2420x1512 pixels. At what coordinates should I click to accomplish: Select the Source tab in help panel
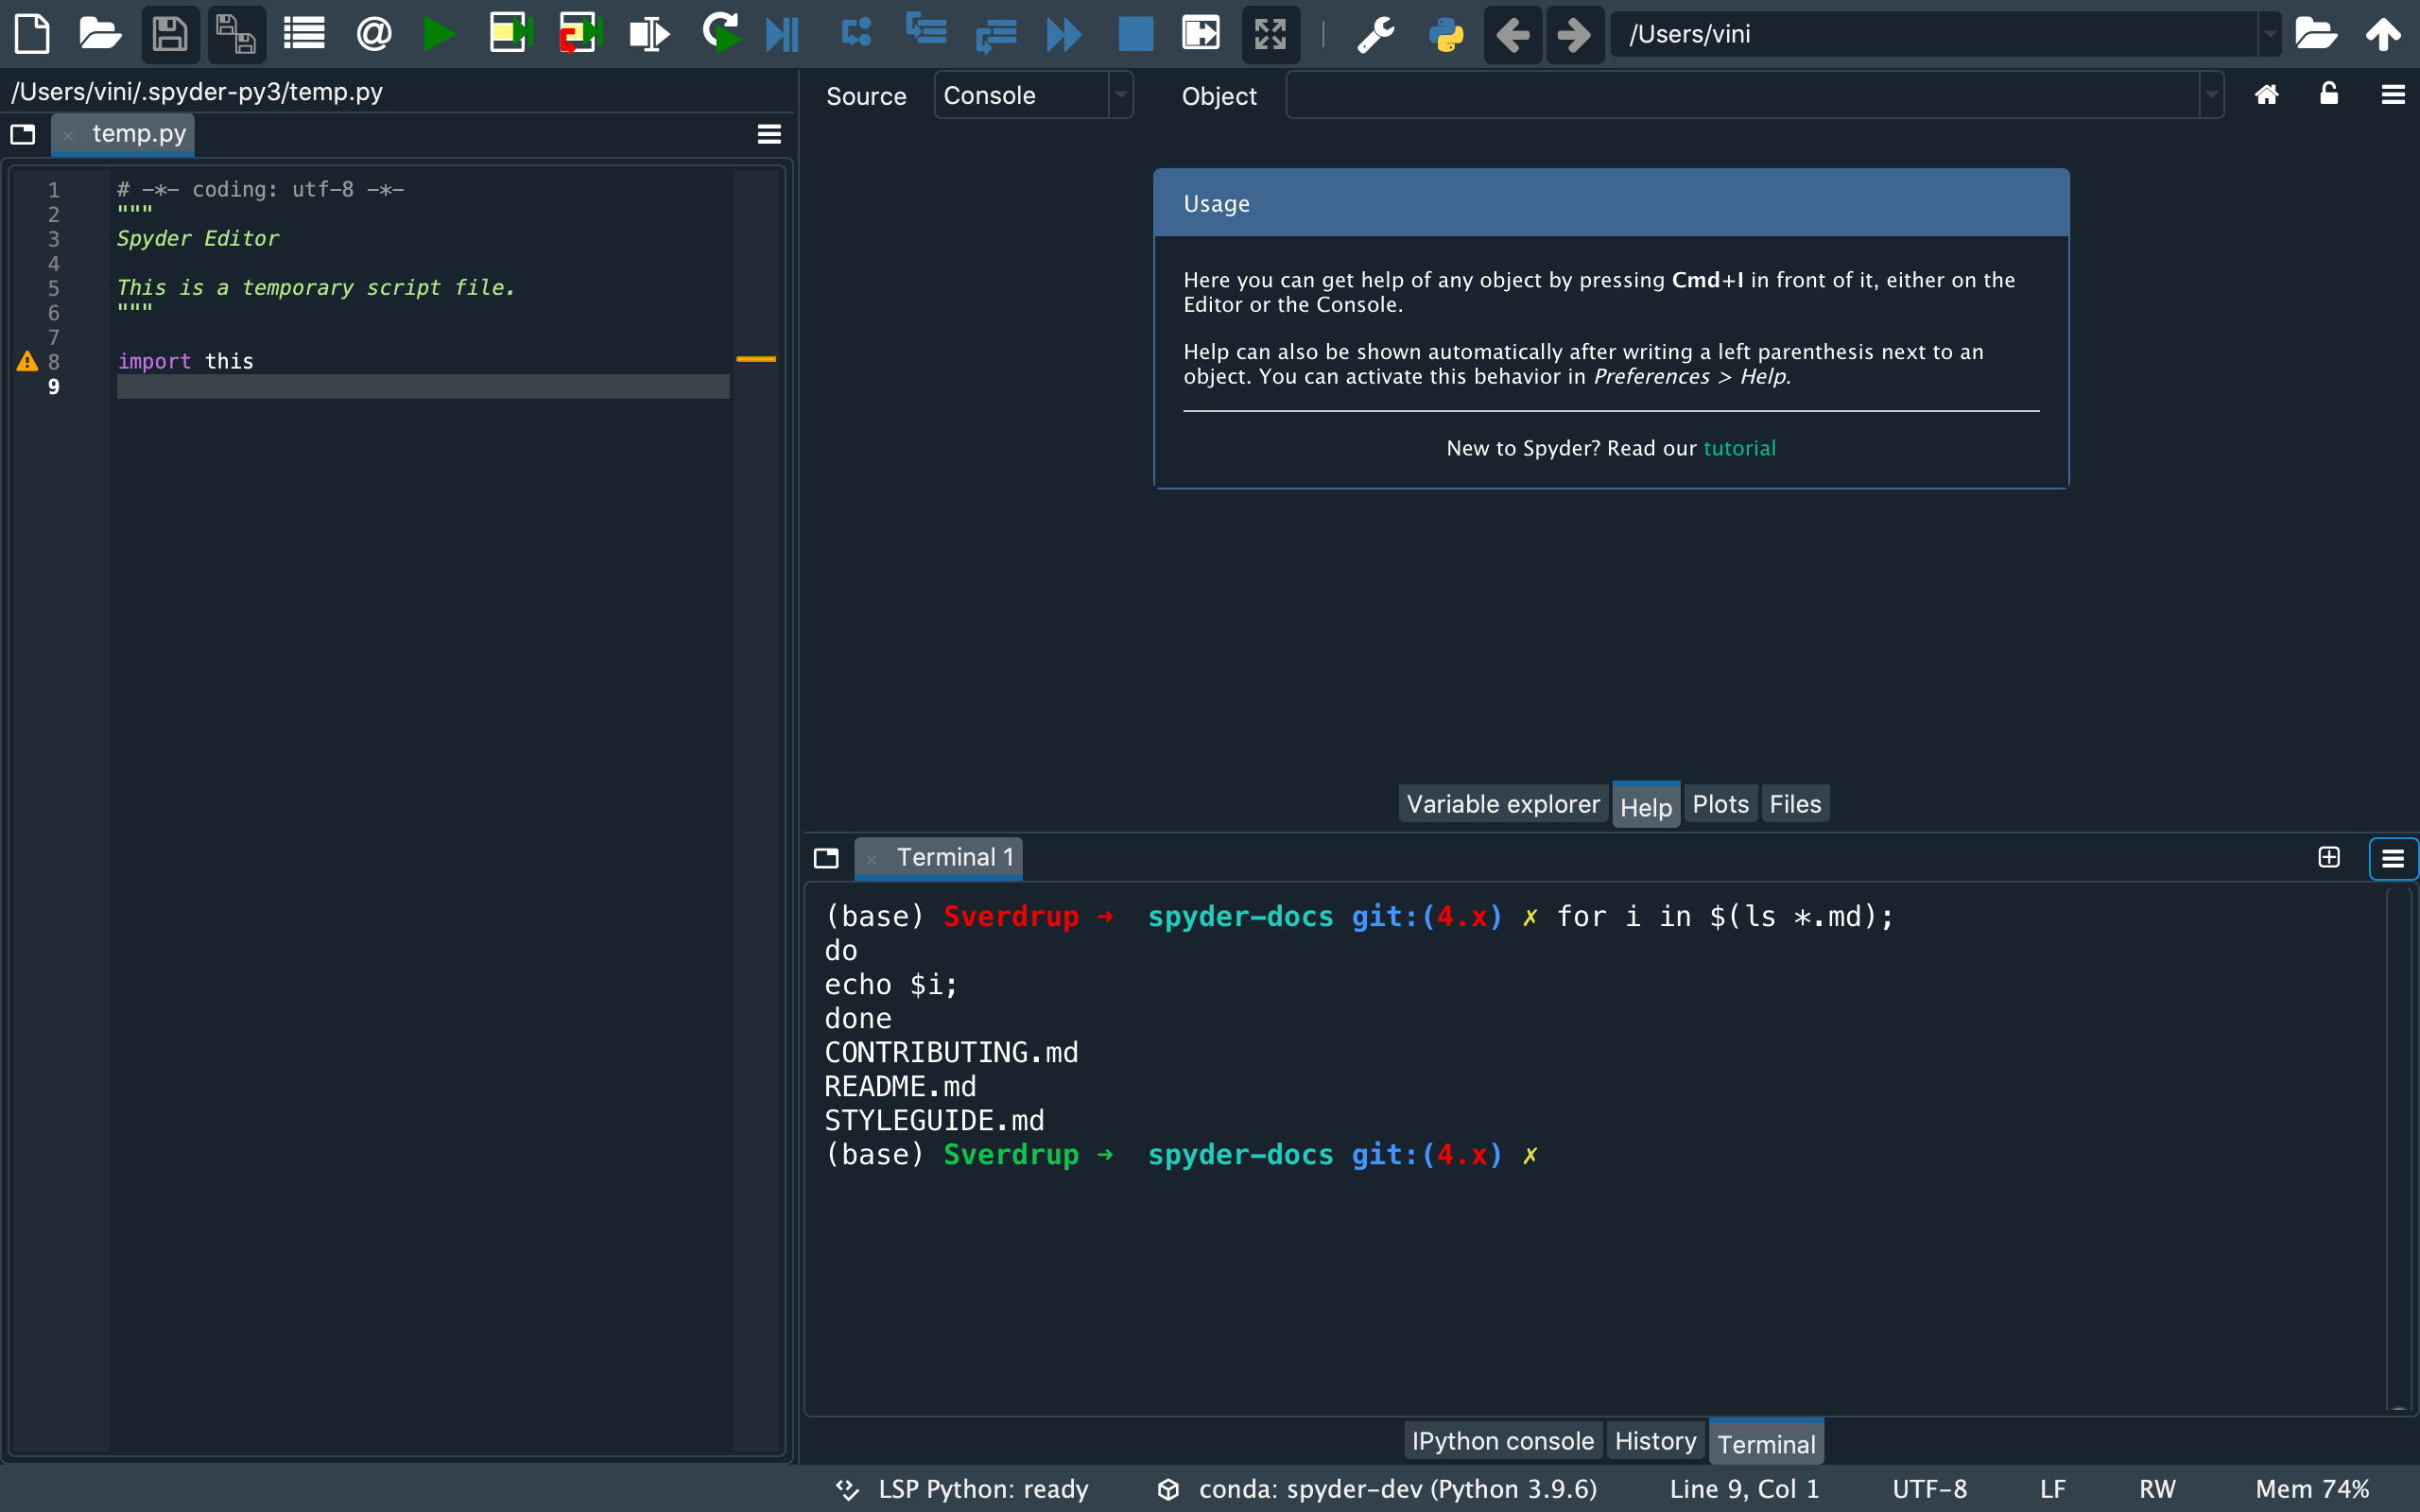864,95
